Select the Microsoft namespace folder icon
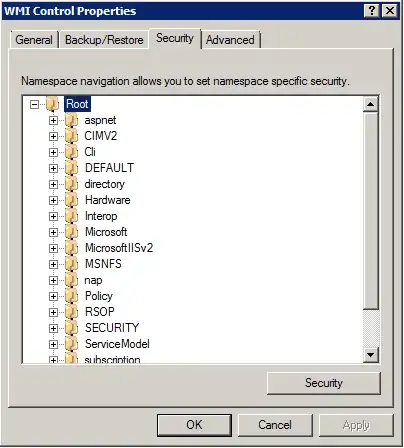This screenshot has height=448, width=404. 71,232
